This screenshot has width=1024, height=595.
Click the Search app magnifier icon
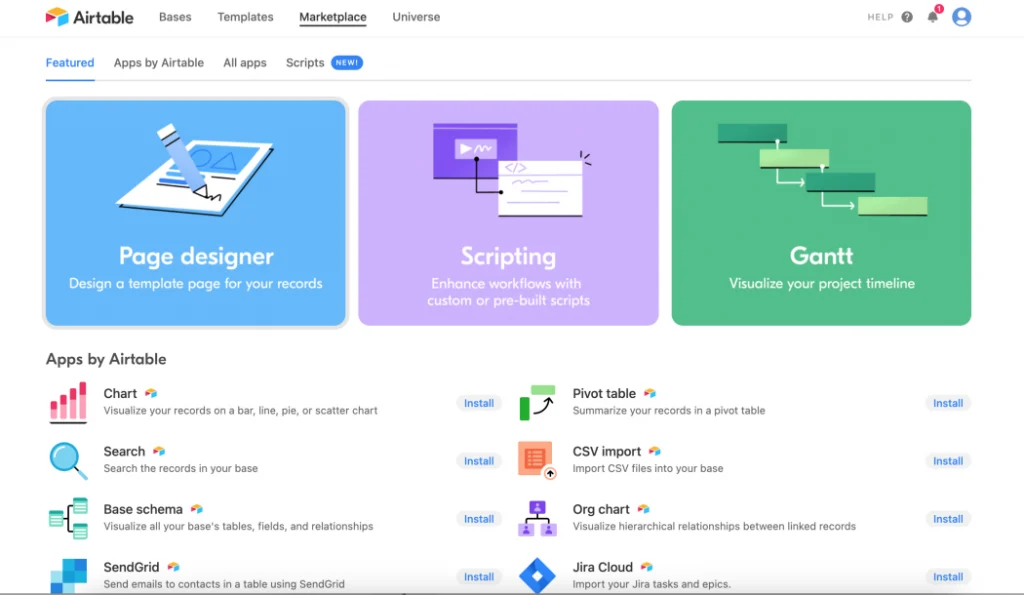68,460
